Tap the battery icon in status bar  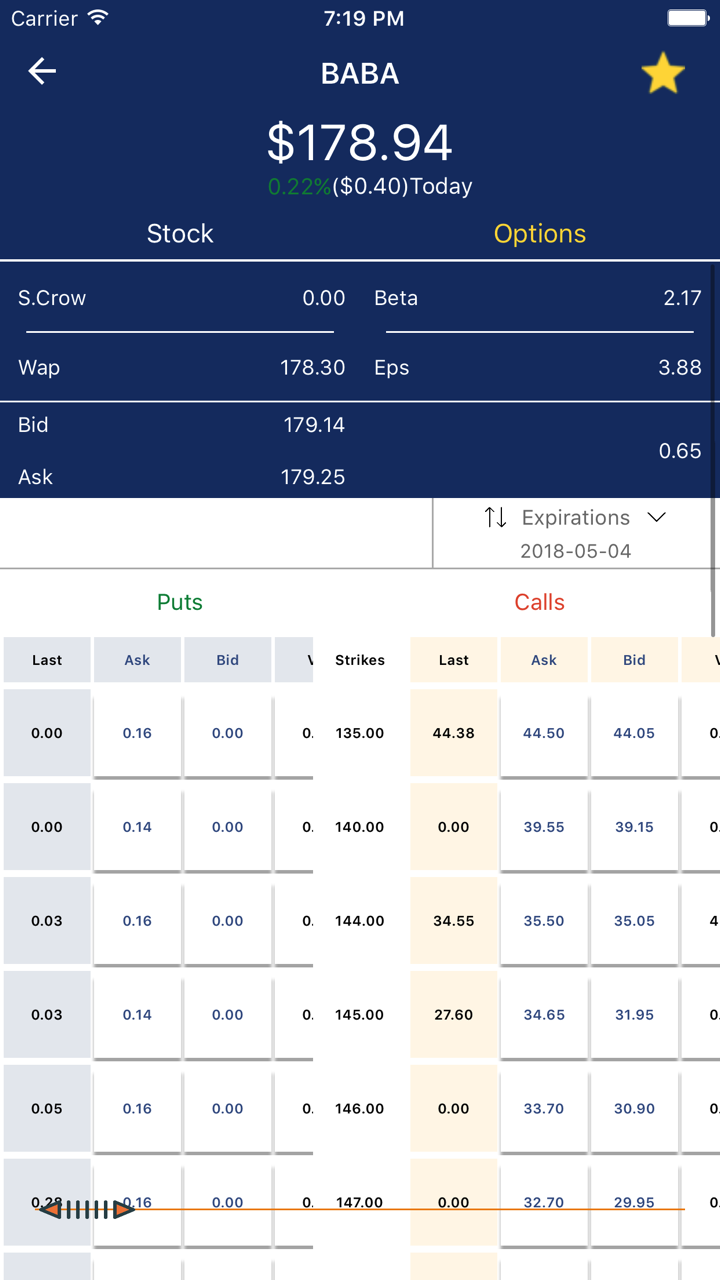(x=686, y=18)
